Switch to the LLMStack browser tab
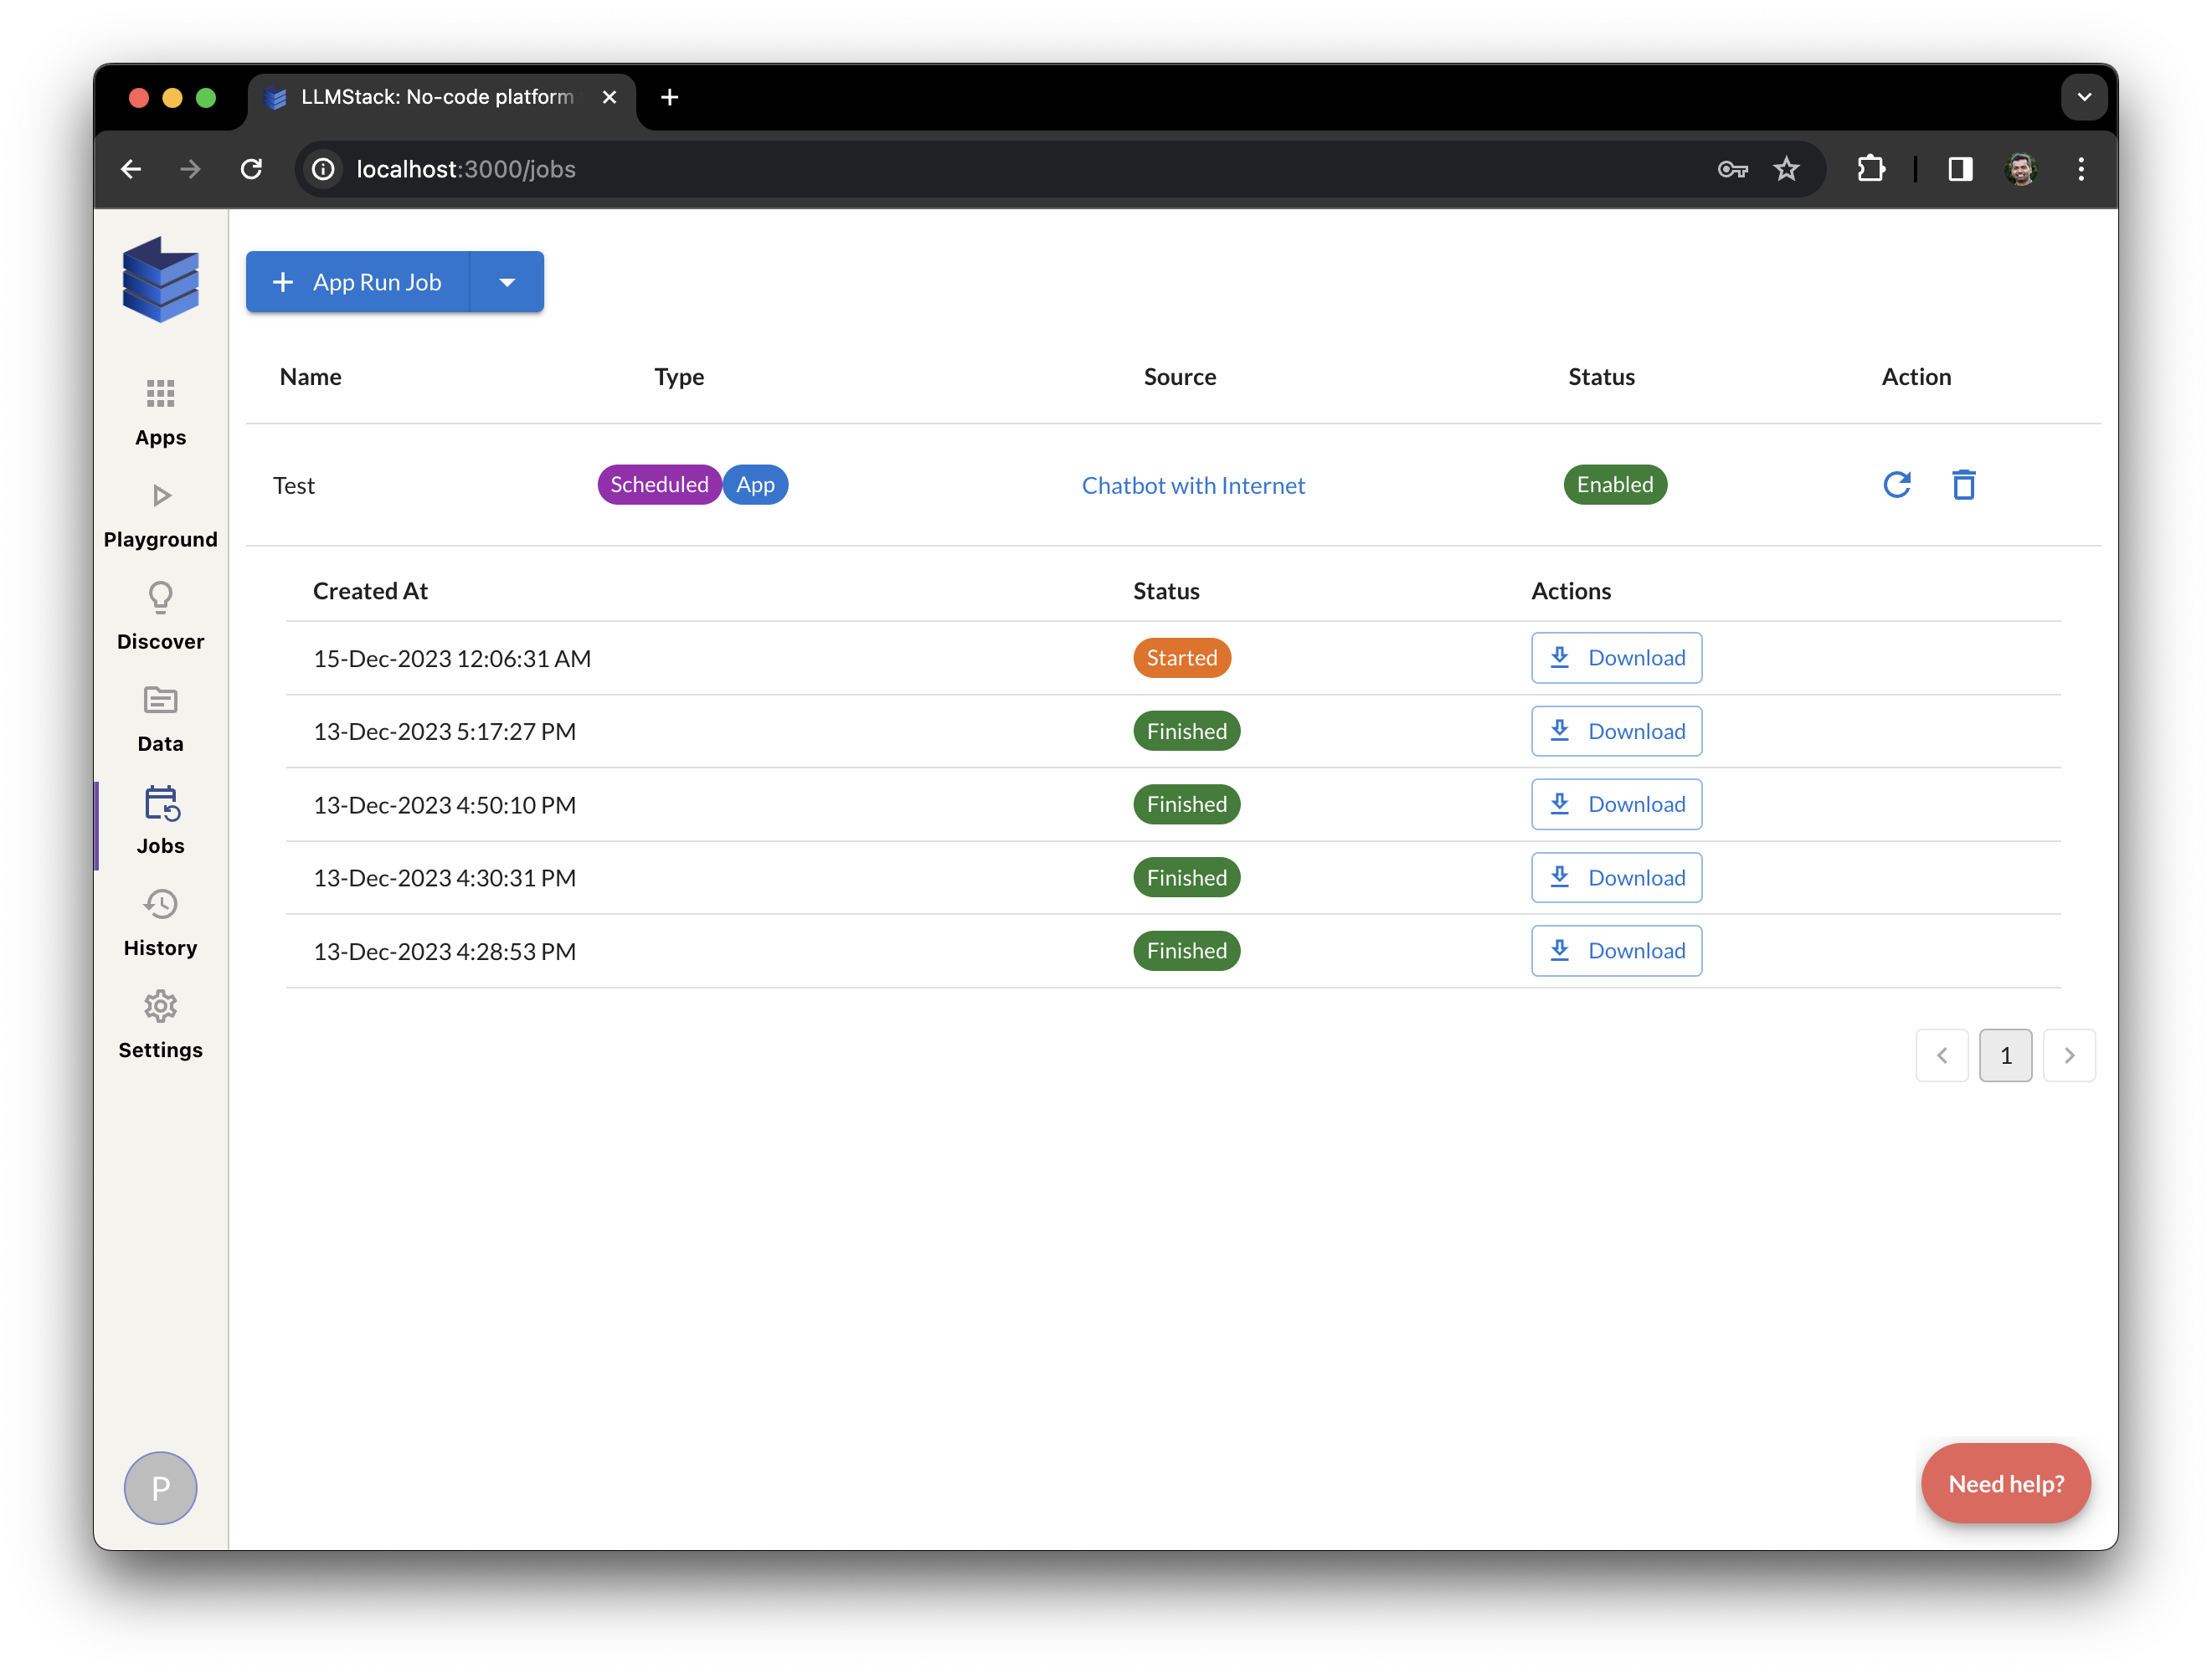This screenshot has height=1674, width=2212. pos(430,97)
